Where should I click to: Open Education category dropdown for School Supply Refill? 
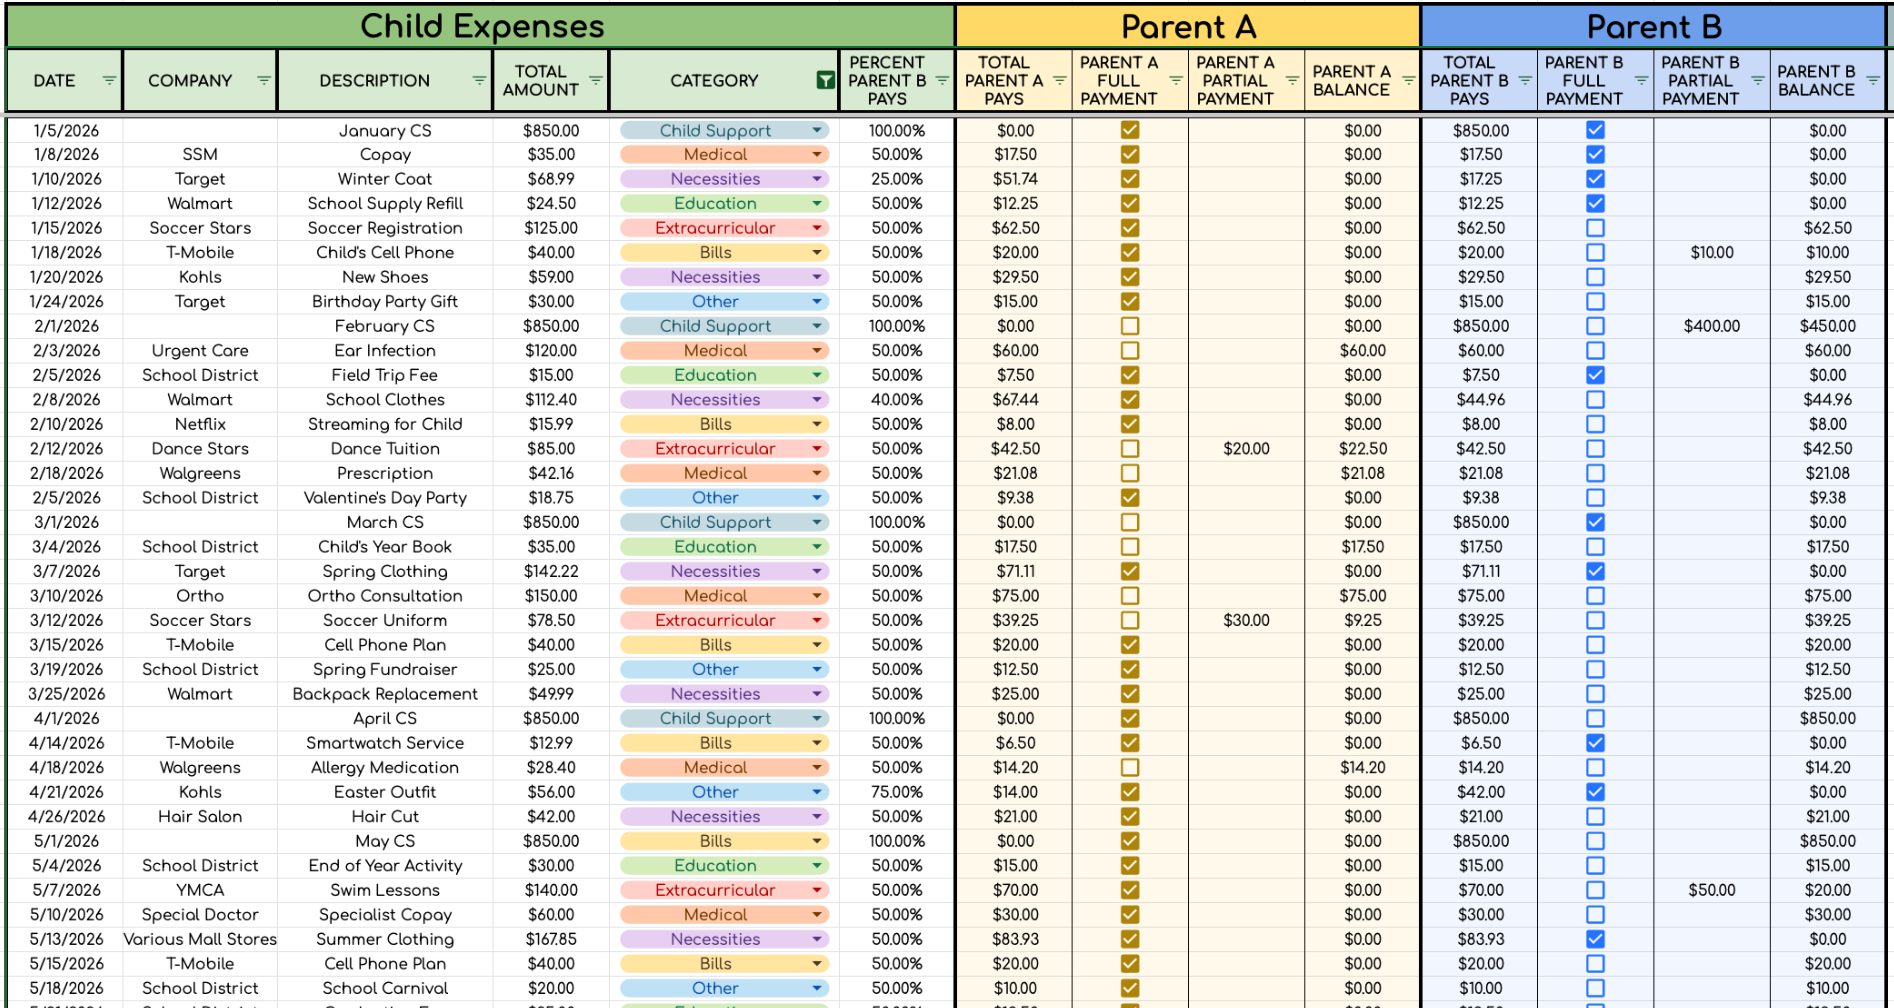click(x=817, y=203)
